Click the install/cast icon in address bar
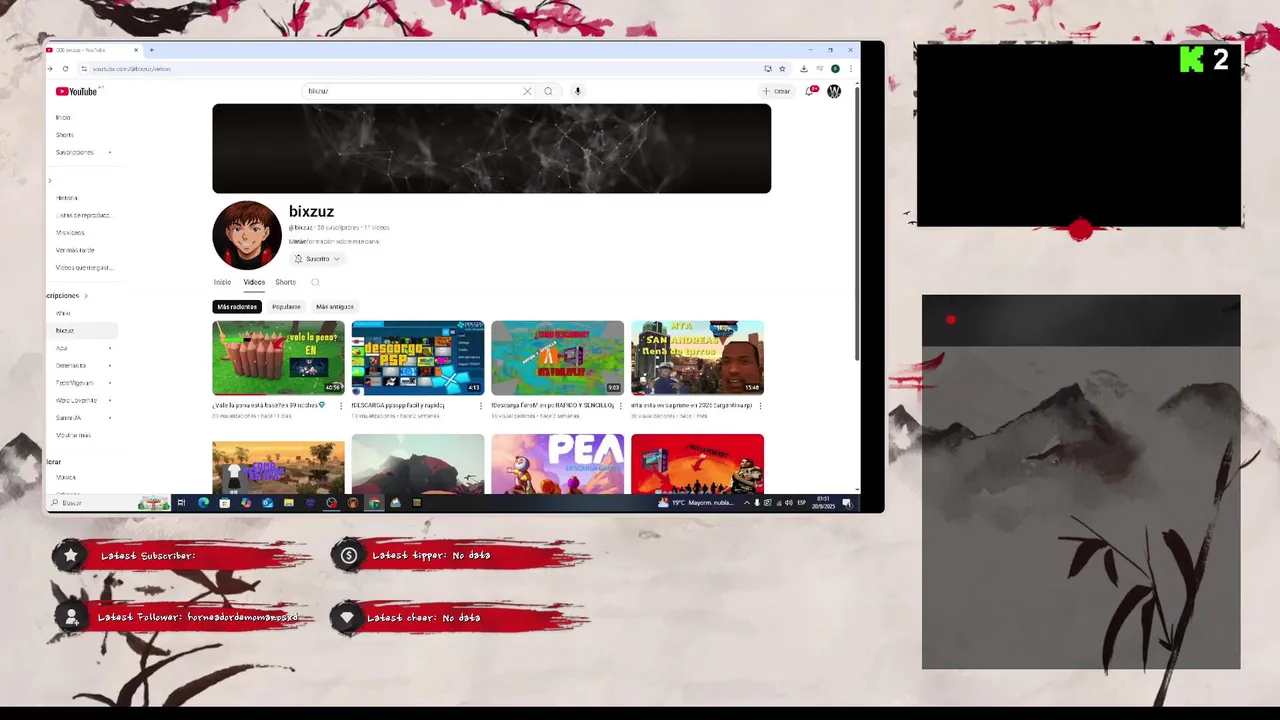The image size is (1280, 720). point(767,69)
